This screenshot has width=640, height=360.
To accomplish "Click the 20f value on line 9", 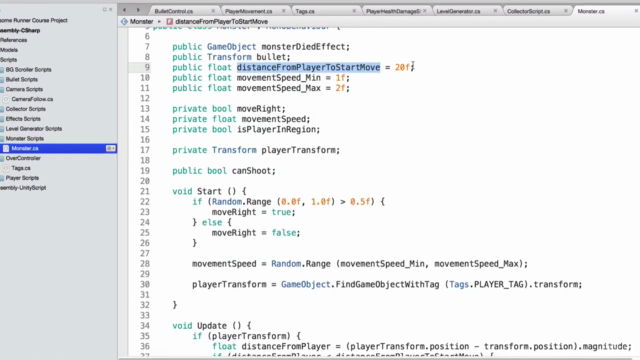I will 402,67.
